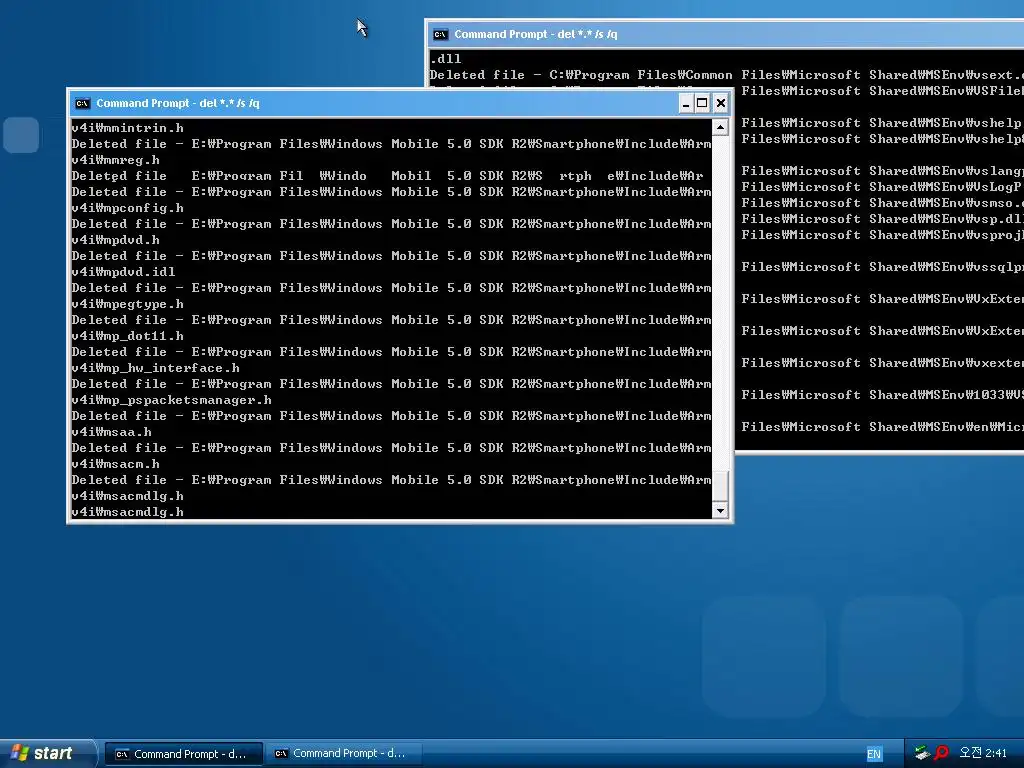The image size is (1024, 768).
Task: Click the 'v4i₩mp_pspacketsmanager.h' output line
Action: coord(172,400)
